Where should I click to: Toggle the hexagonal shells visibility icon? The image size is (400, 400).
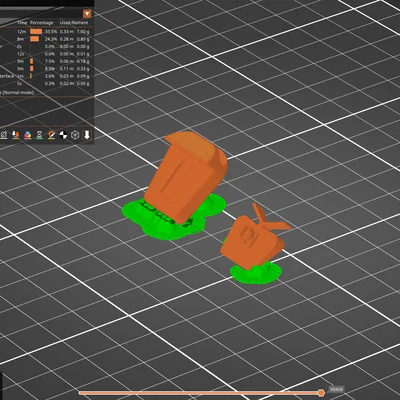75,135
